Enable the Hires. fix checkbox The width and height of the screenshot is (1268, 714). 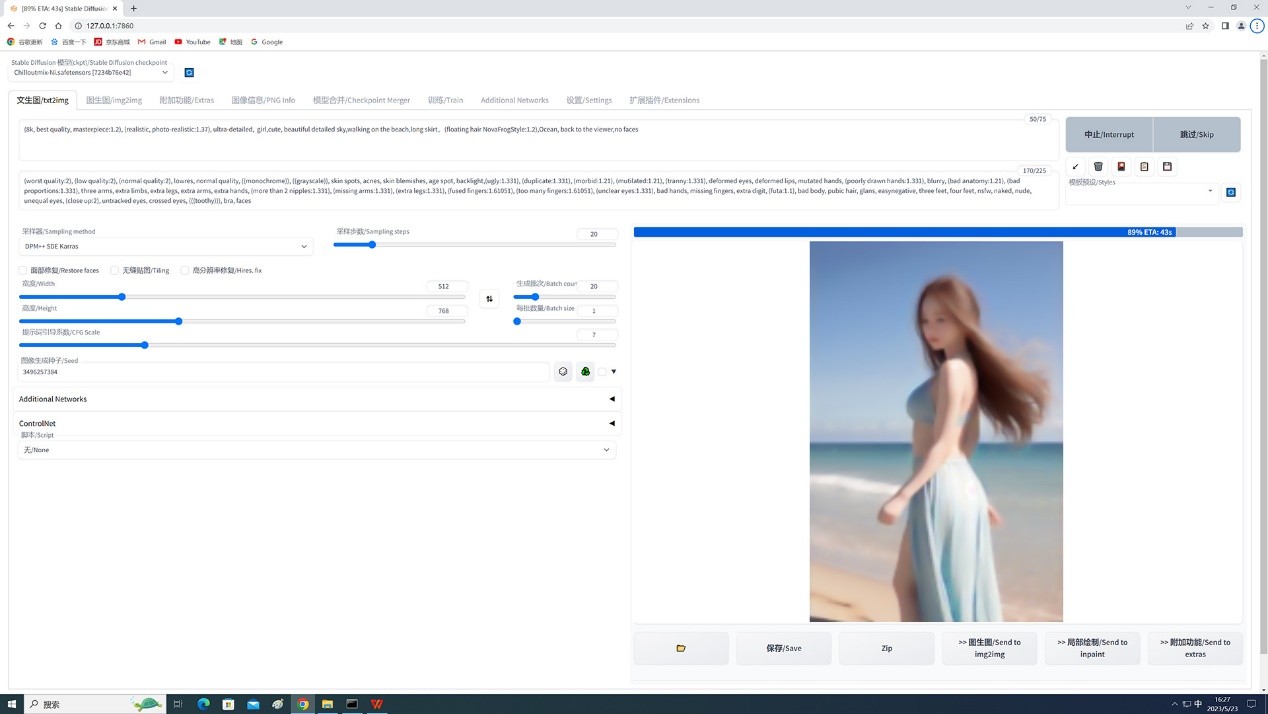pyautogui.click(x=185, y=270)
